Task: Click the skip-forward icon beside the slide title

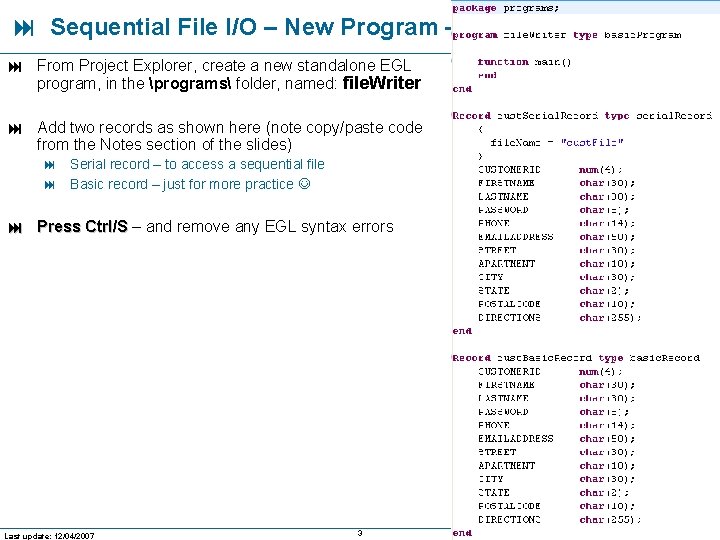Action: [24, 28]
